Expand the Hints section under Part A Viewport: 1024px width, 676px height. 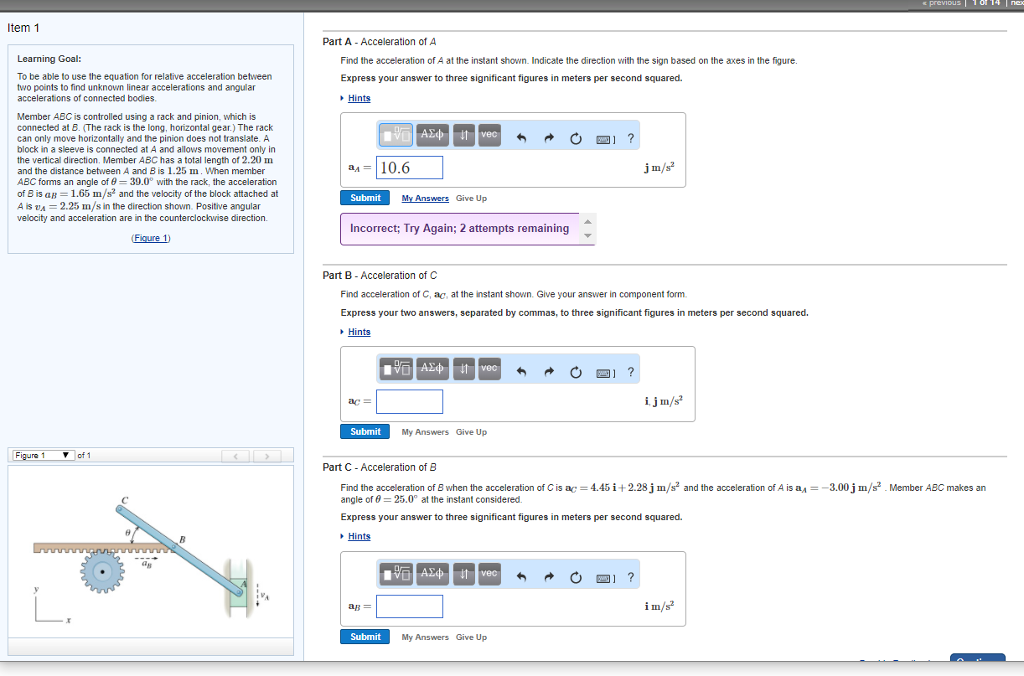[356, 97]
